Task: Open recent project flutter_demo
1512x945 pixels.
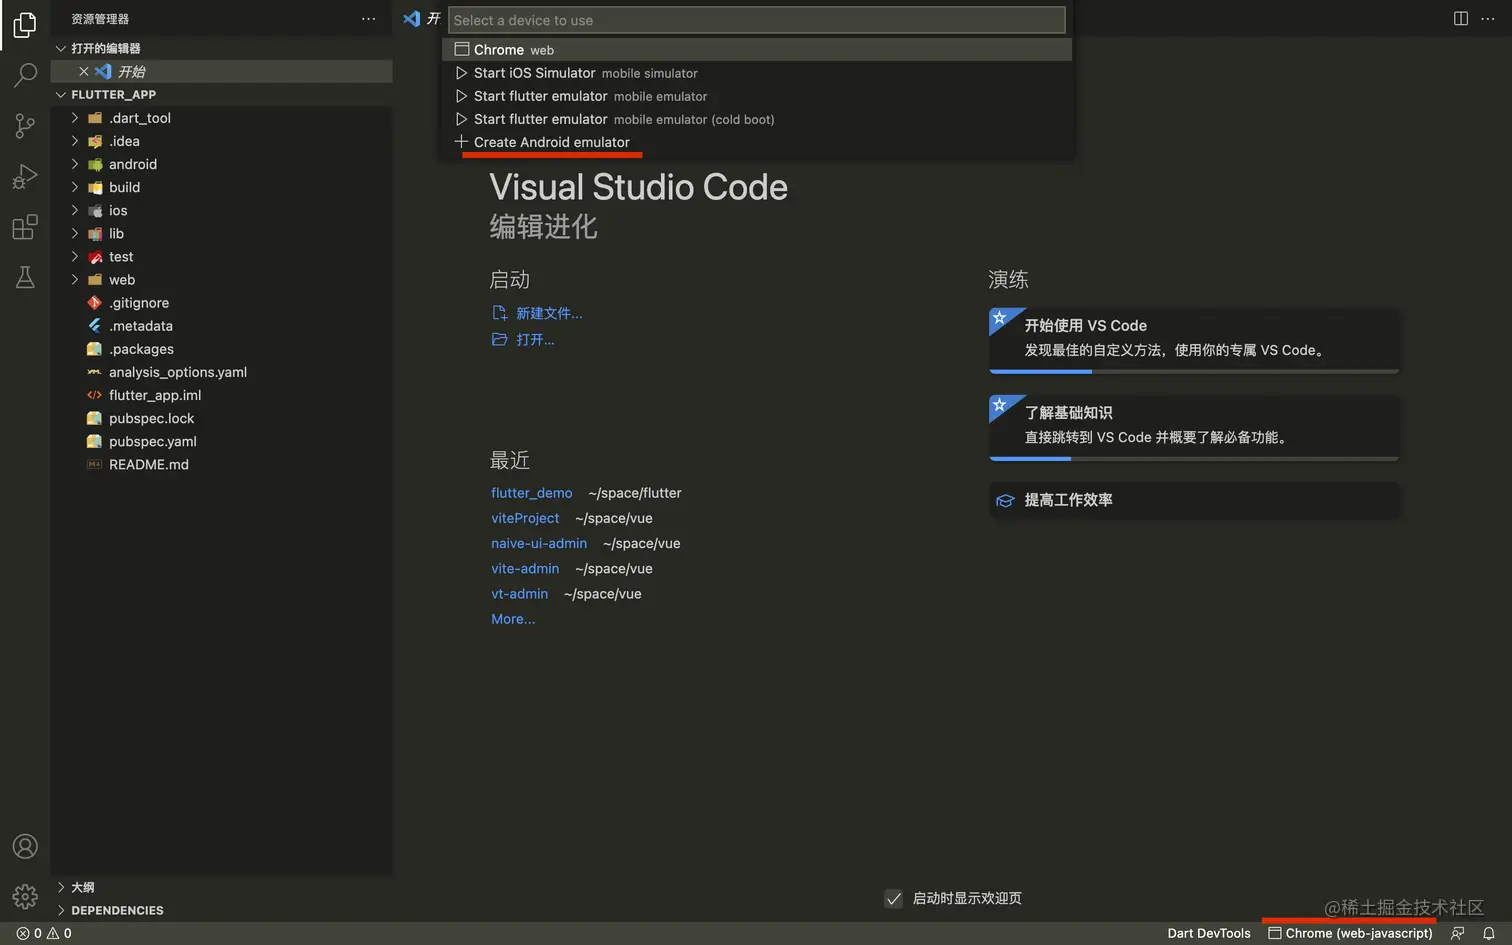Action: tap(532, 493)
